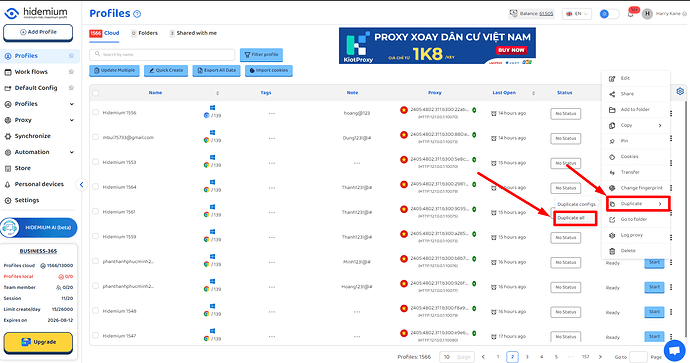Open three-dot menu for Hidemium 1548
690x363 pixels.
pyautogui.click(x=671, y=312)
